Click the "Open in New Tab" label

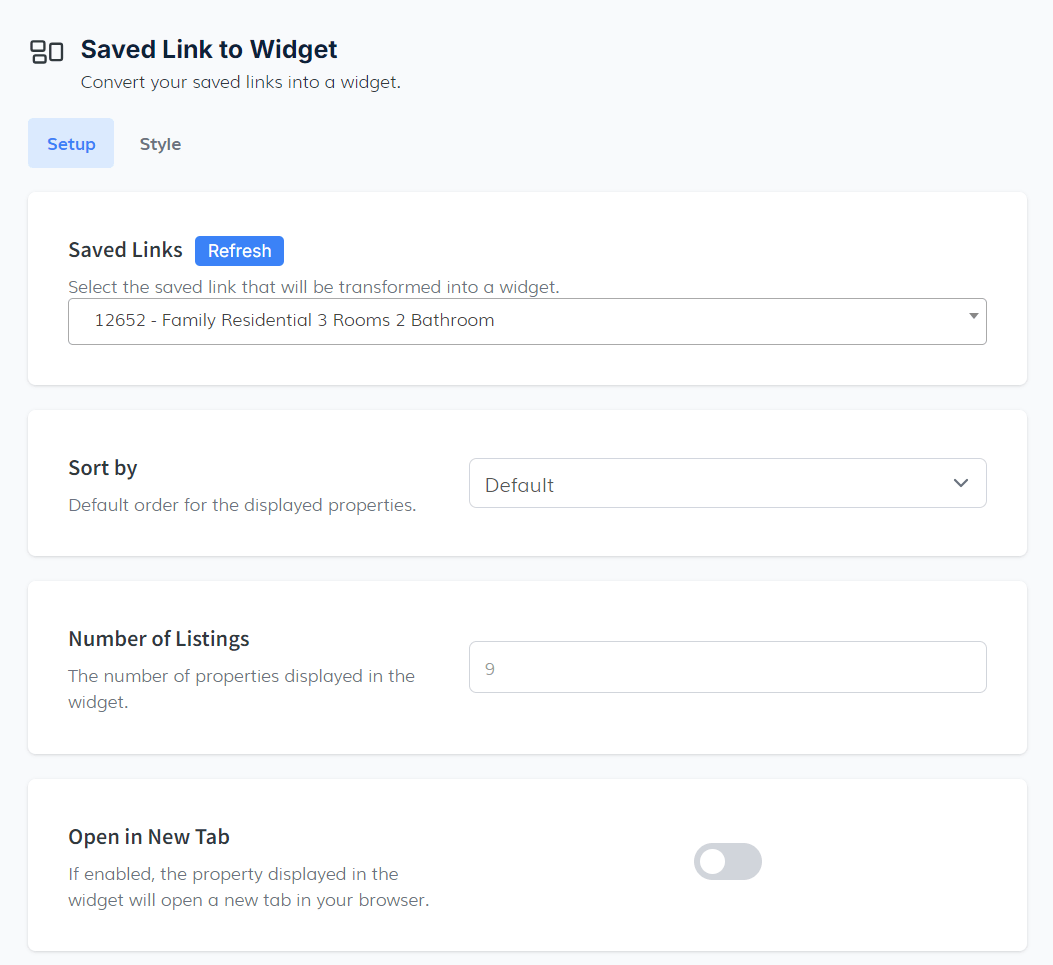click(148, 837)
